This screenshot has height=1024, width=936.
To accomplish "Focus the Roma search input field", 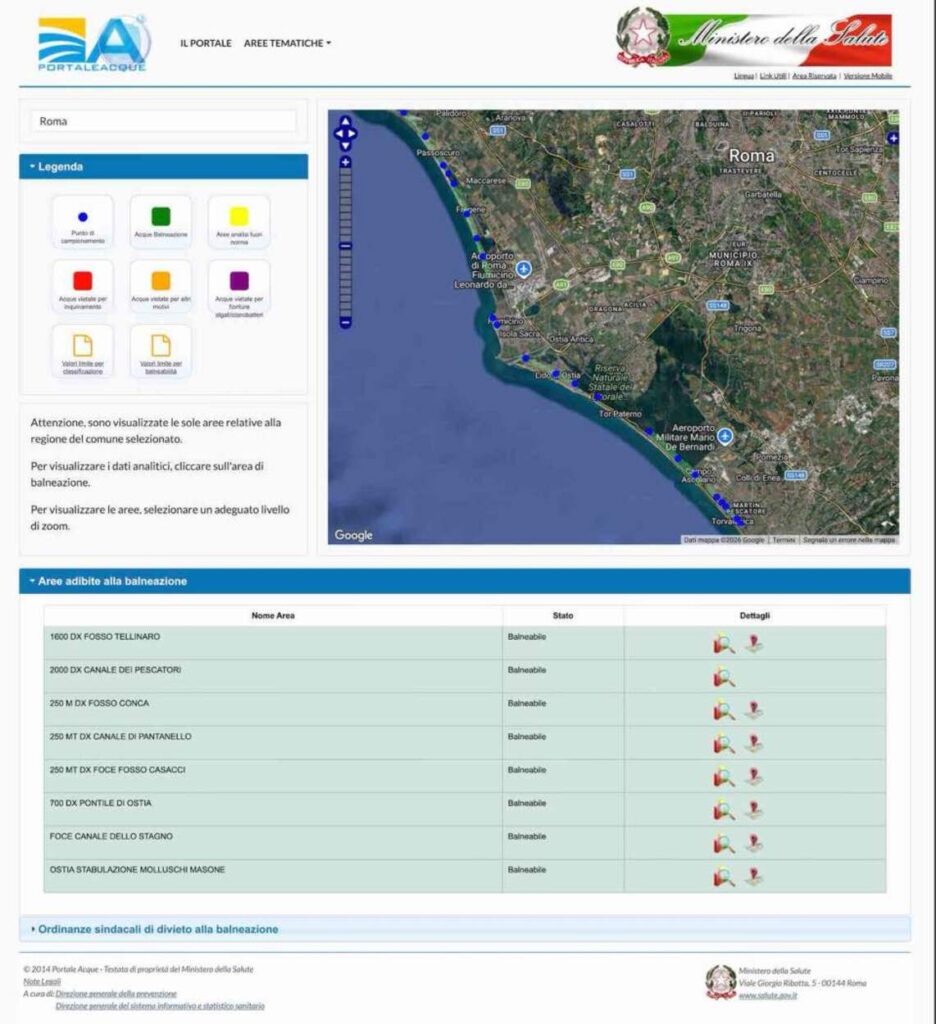I will (163, 121).
